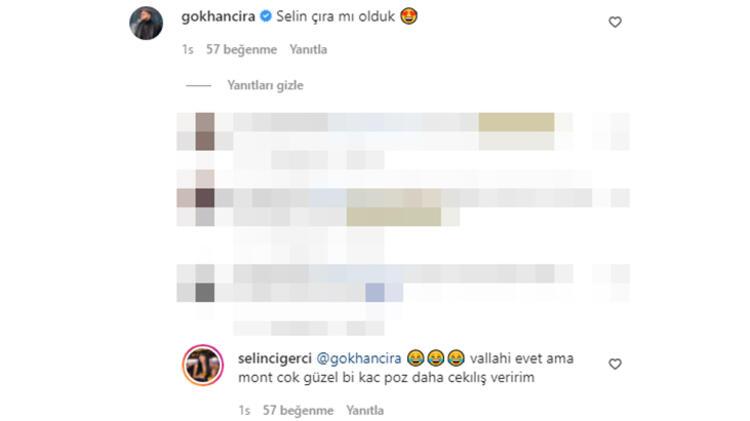
Task: Open the gokhancira username link
Action: 218,17
